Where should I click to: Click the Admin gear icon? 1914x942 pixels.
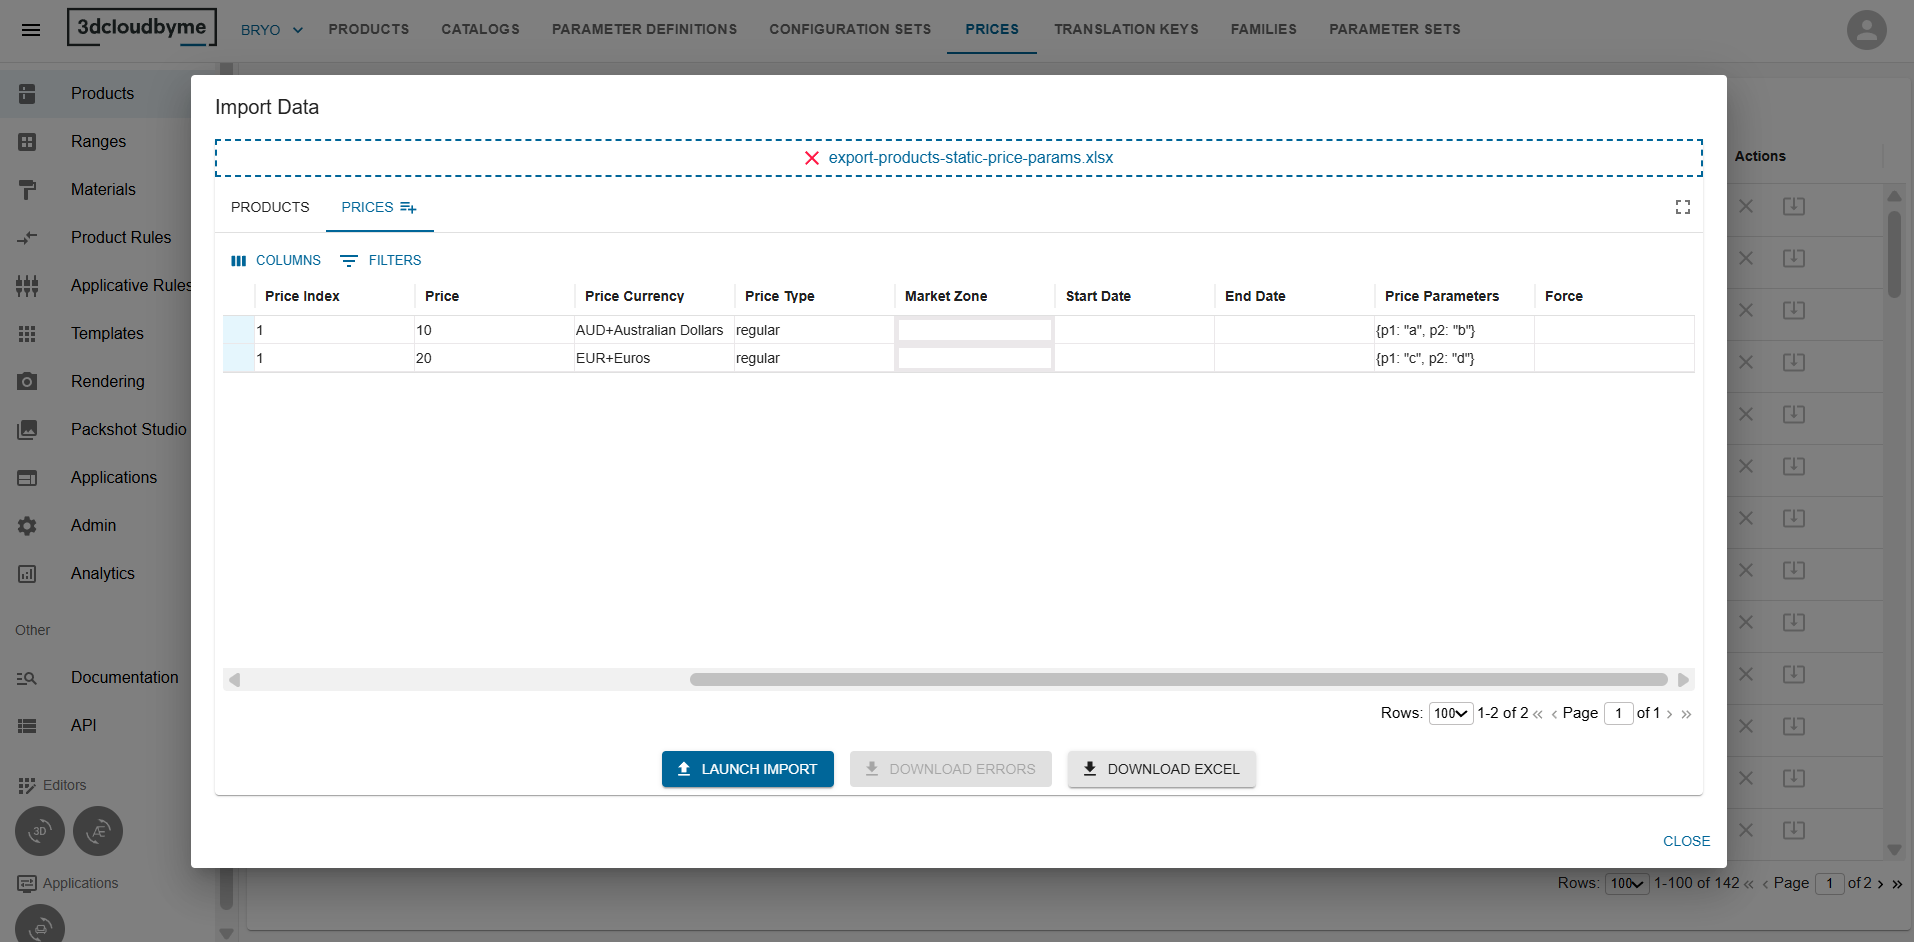[x=27, y=526]
